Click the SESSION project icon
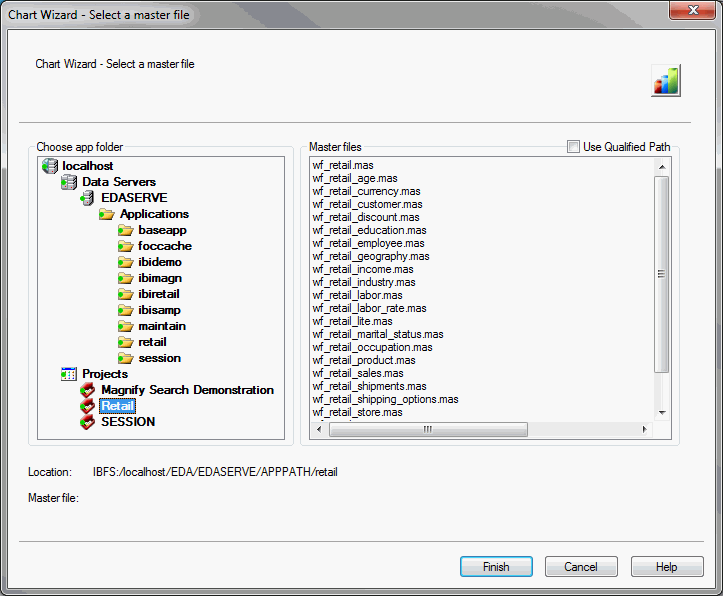The height and width of the screenshot is (596, 723). [87, 422]
